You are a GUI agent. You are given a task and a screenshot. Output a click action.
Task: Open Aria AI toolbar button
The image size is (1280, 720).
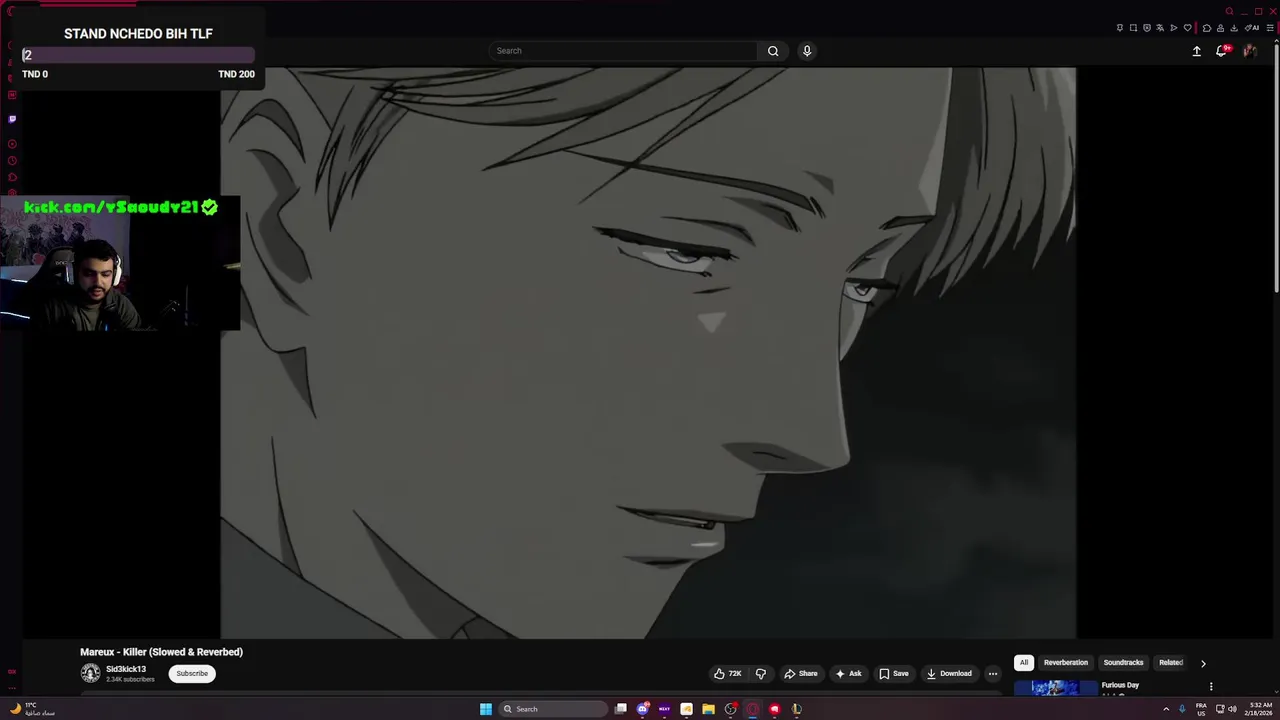click(1252, 28)
